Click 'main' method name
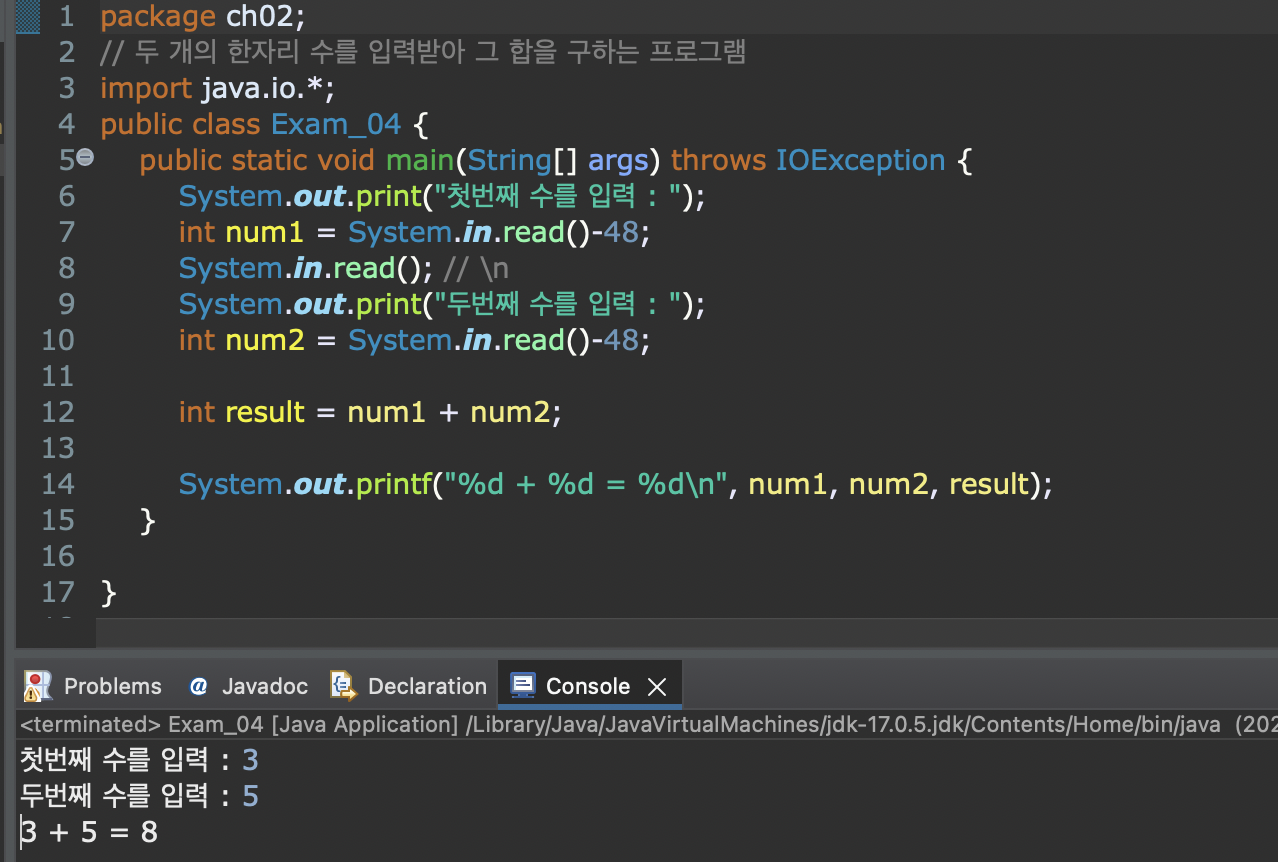 point(420,160)
